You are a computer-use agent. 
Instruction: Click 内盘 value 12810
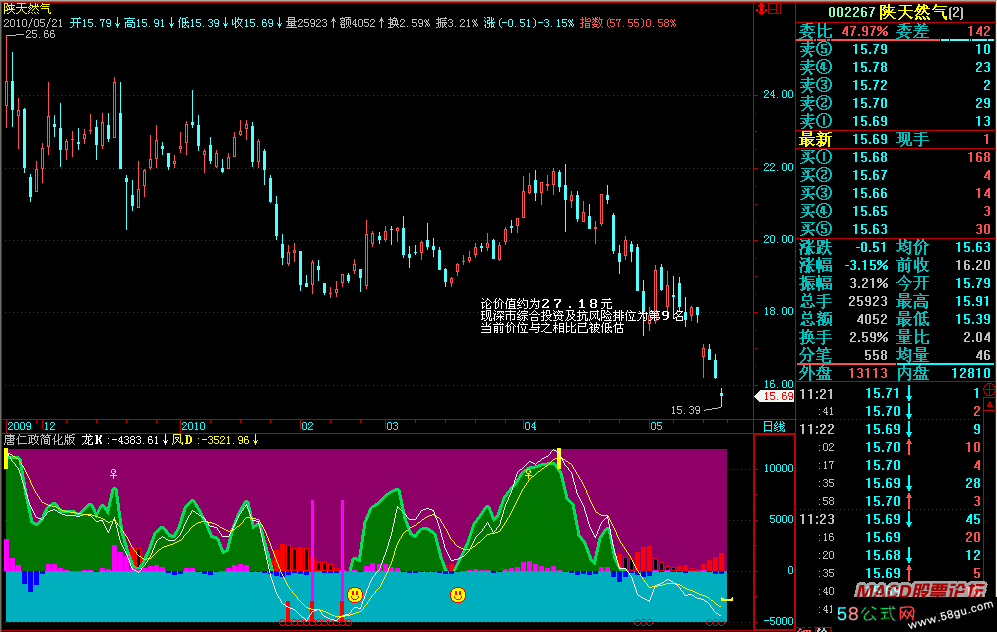point(971,373)
